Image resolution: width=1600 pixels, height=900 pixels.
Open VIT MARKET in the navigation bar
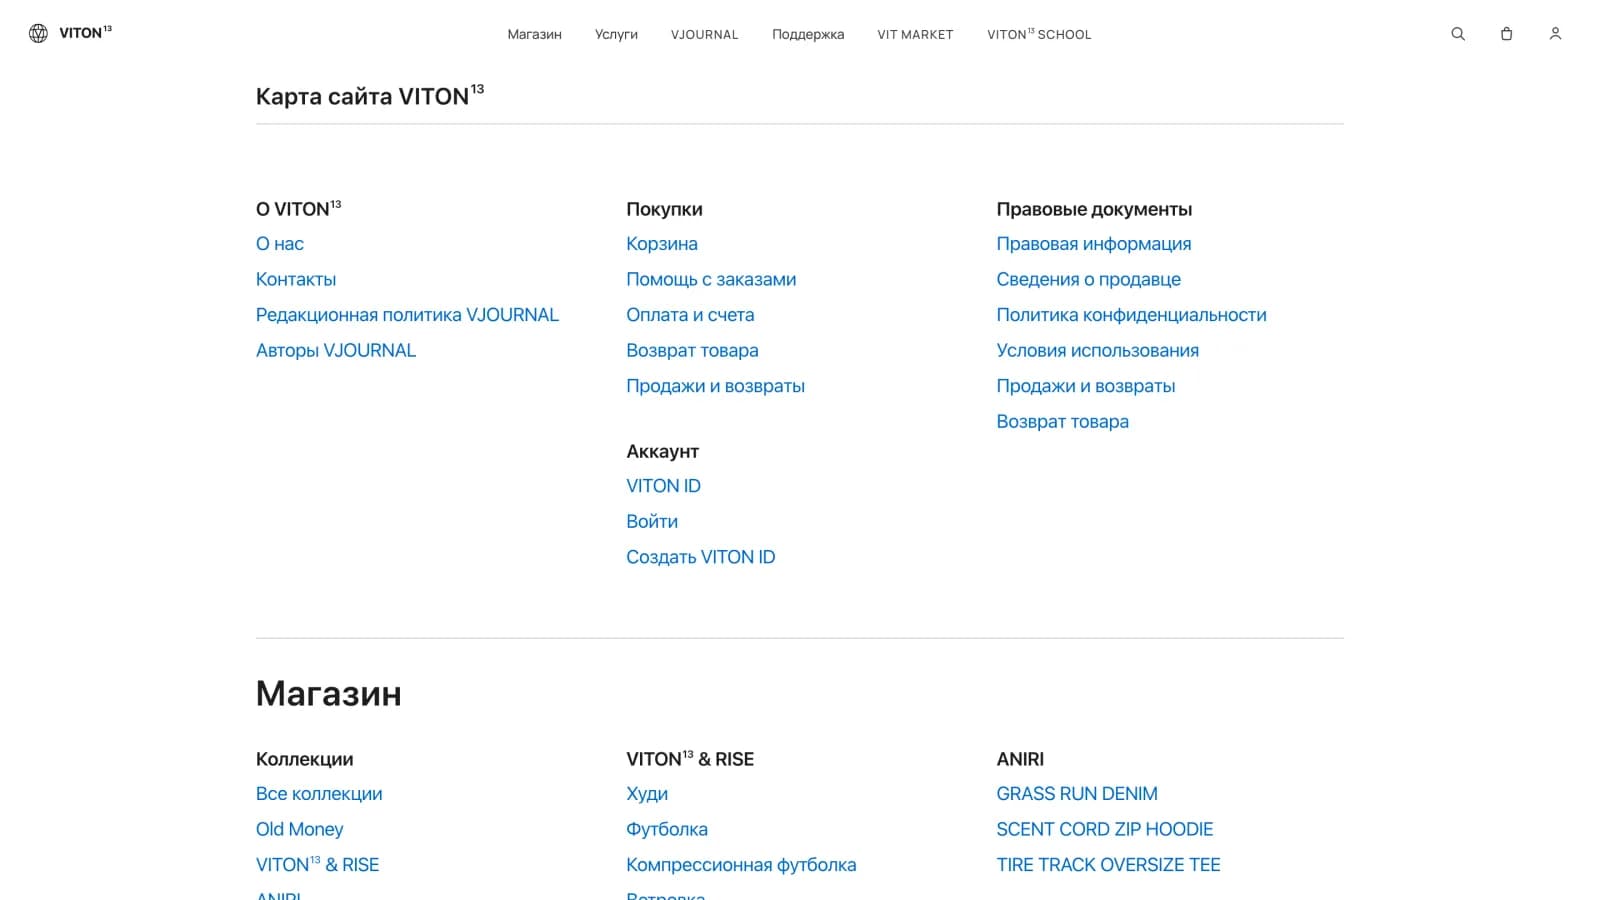(915, 34)
